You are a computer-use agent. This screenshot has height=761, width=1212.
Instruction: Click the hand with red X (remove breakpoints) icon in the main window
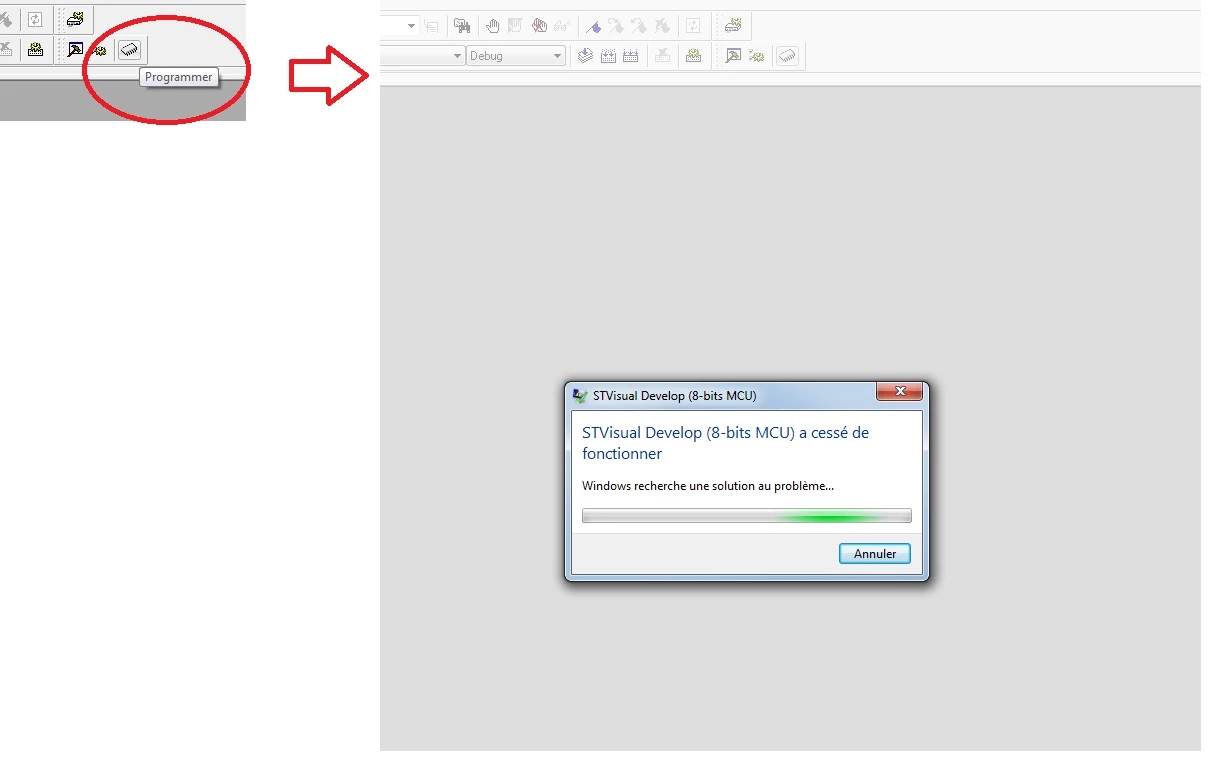click(x=539, y=26)
